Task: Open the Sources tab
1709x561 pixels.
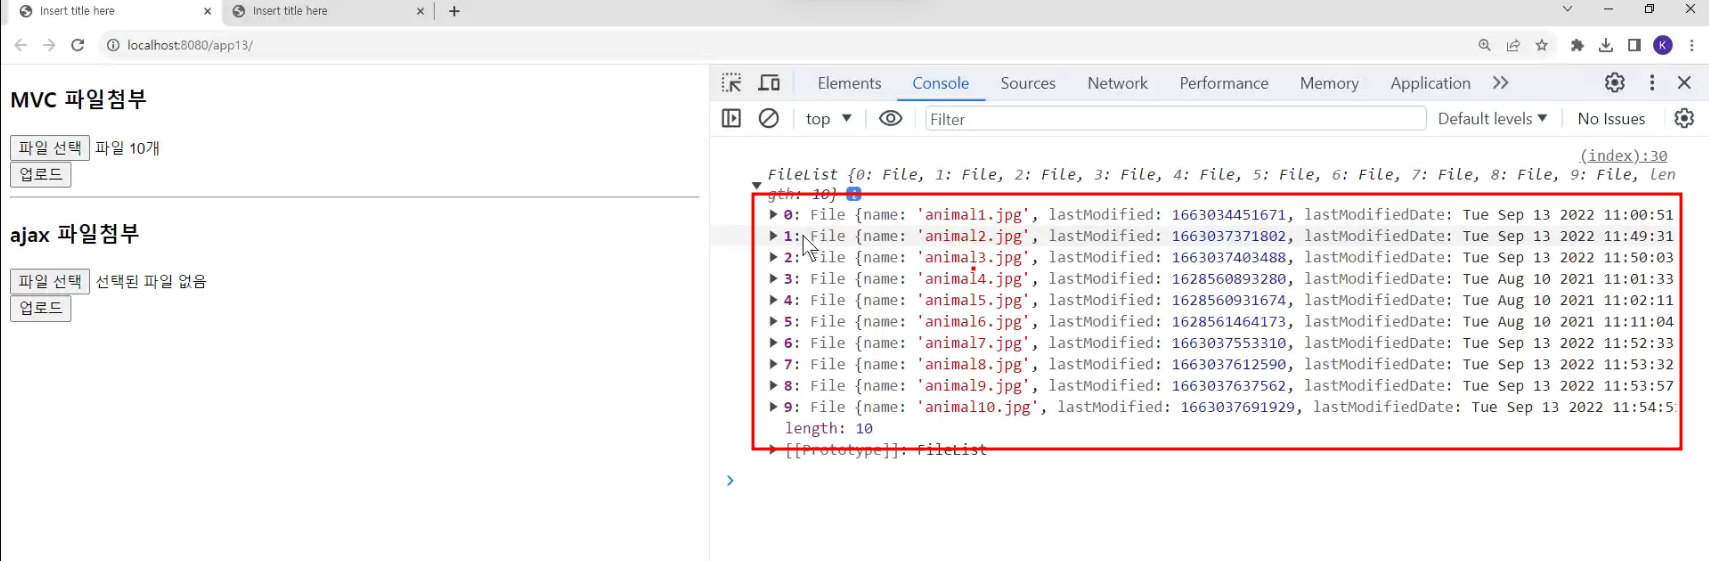Action: [1028, 83]
